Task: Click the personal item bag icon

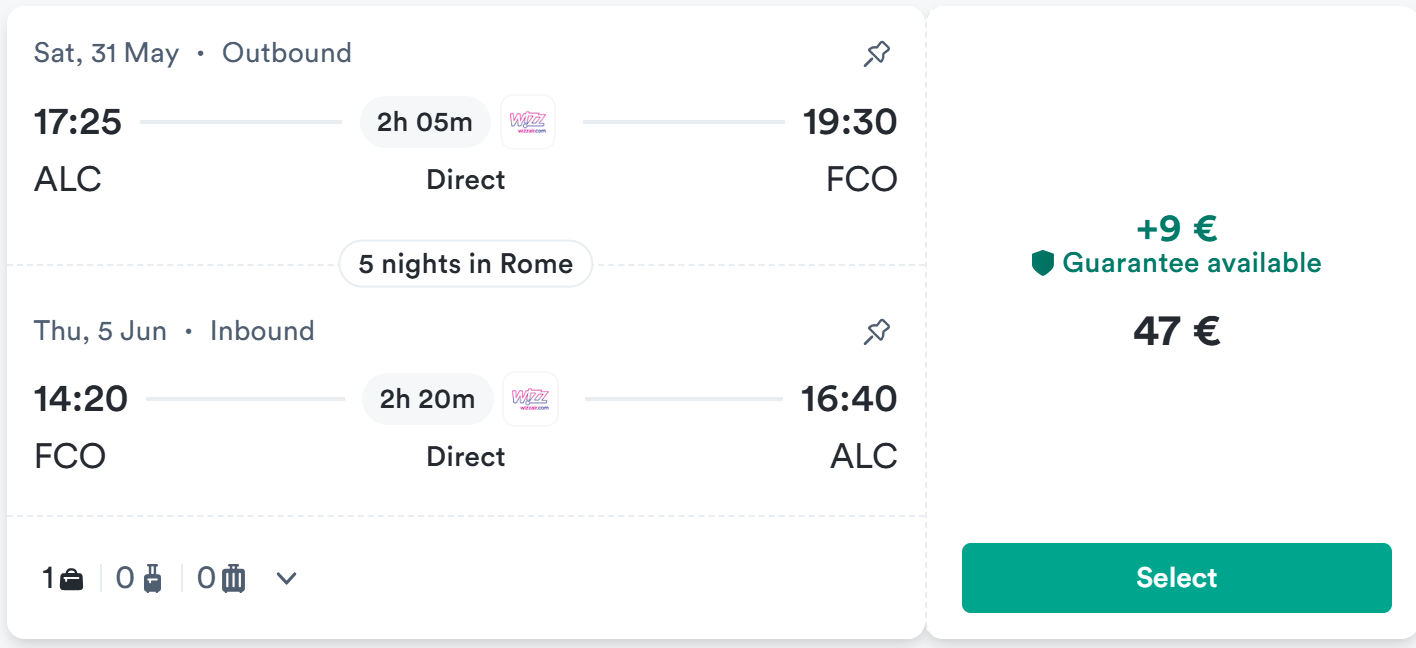Action: [x=72, y=579]
